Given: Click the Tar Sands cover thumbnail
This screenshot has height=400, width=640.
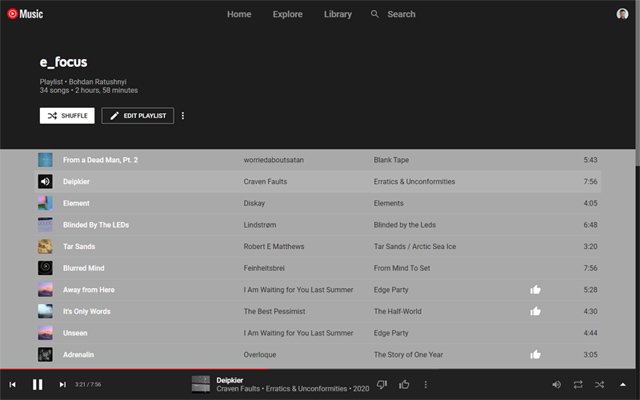Looking at the screenshot, I should tap(45, 247).
